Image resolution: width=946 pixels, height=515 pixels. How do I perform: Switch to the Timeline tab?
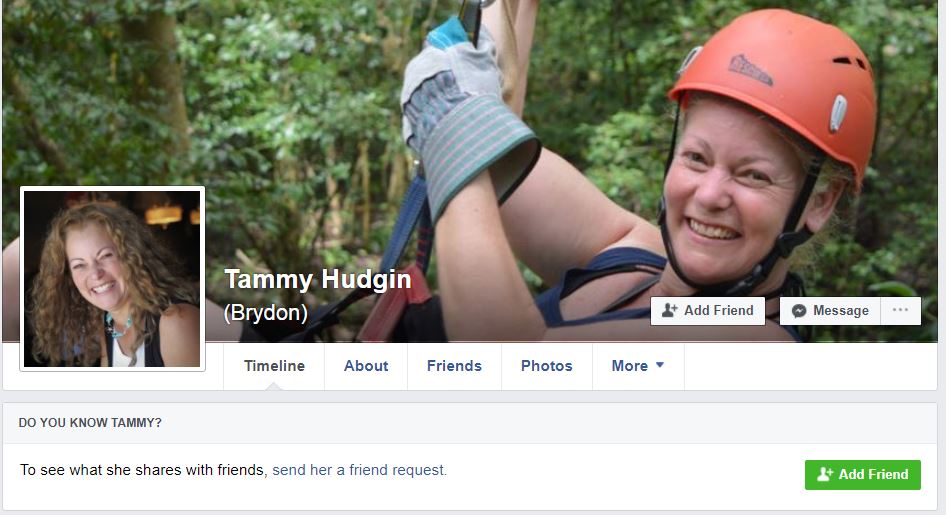coord(274,366)
